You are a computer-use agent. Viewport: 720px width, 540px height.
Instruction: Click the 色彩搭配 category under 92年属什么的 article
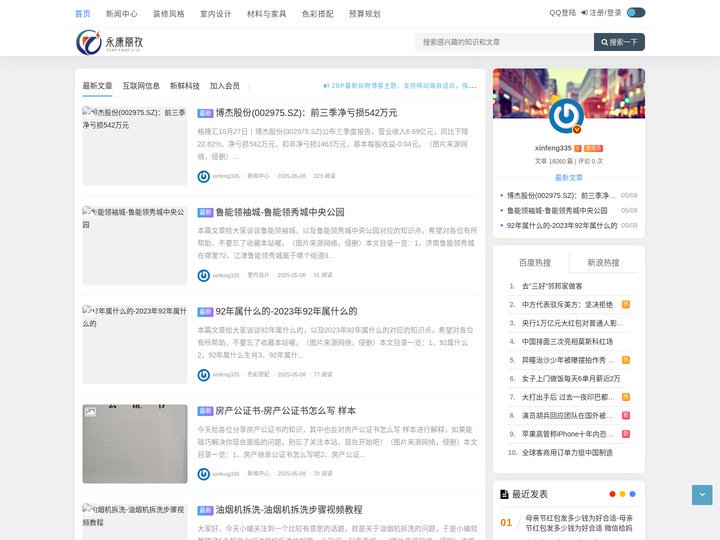pyautogui.click(x=259, y=375)
